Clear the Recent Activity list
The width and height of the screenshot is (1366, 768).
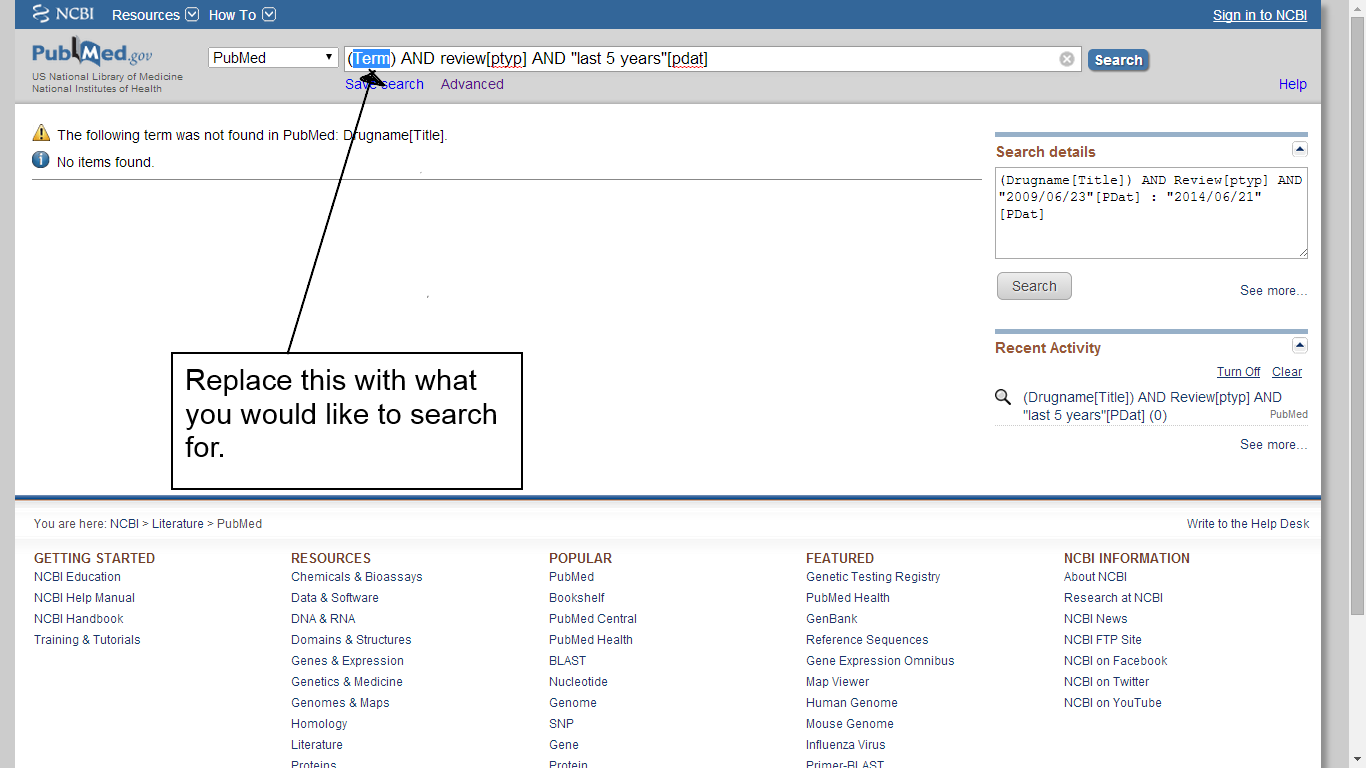click(1287, 372)
